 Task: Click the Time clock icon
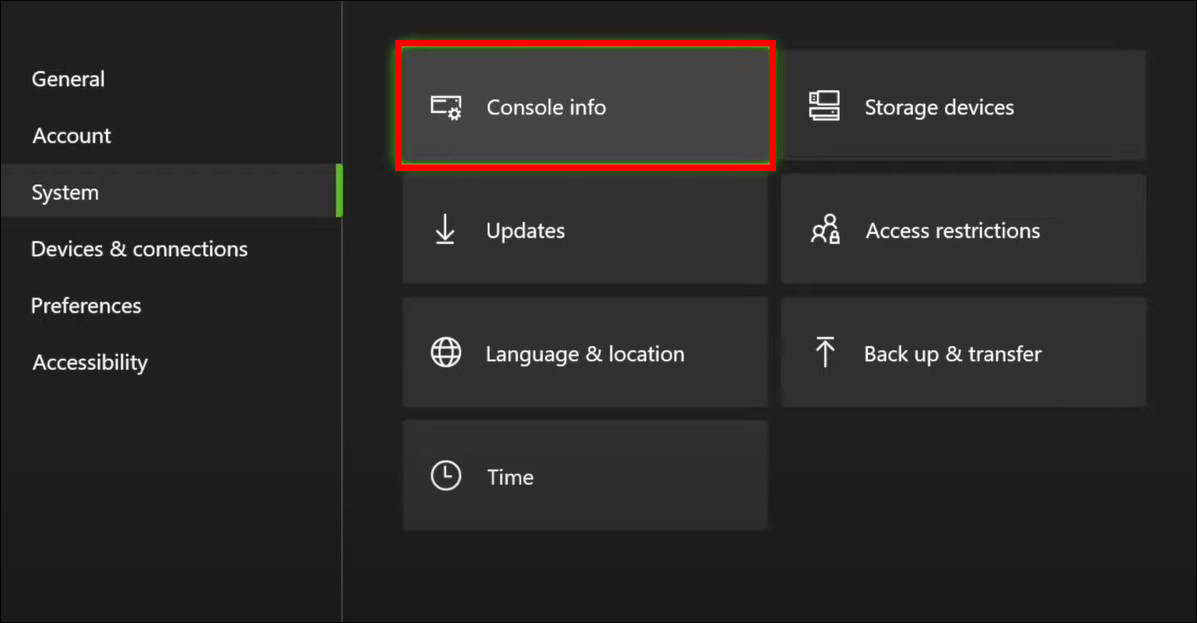[444, 477]
